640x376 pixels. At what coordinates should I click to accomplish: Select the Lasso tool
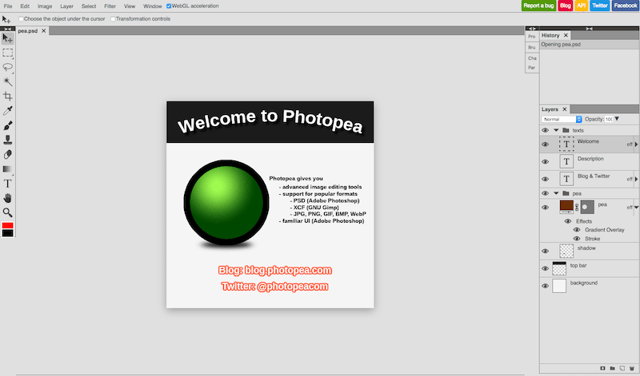8,67
